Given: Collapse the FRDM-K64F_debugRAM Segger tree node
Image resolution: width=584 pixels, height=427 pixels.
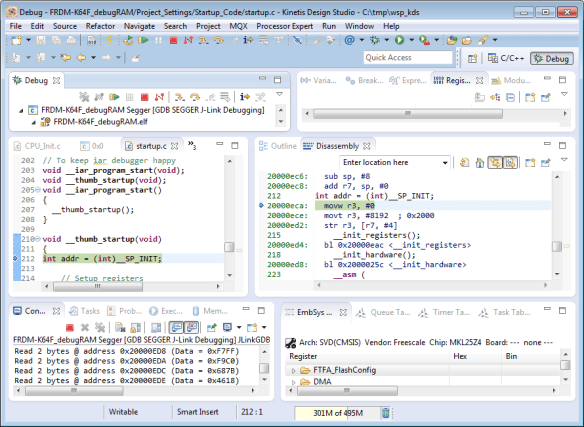Looking at the screenshot, I should tap(21, 110).
